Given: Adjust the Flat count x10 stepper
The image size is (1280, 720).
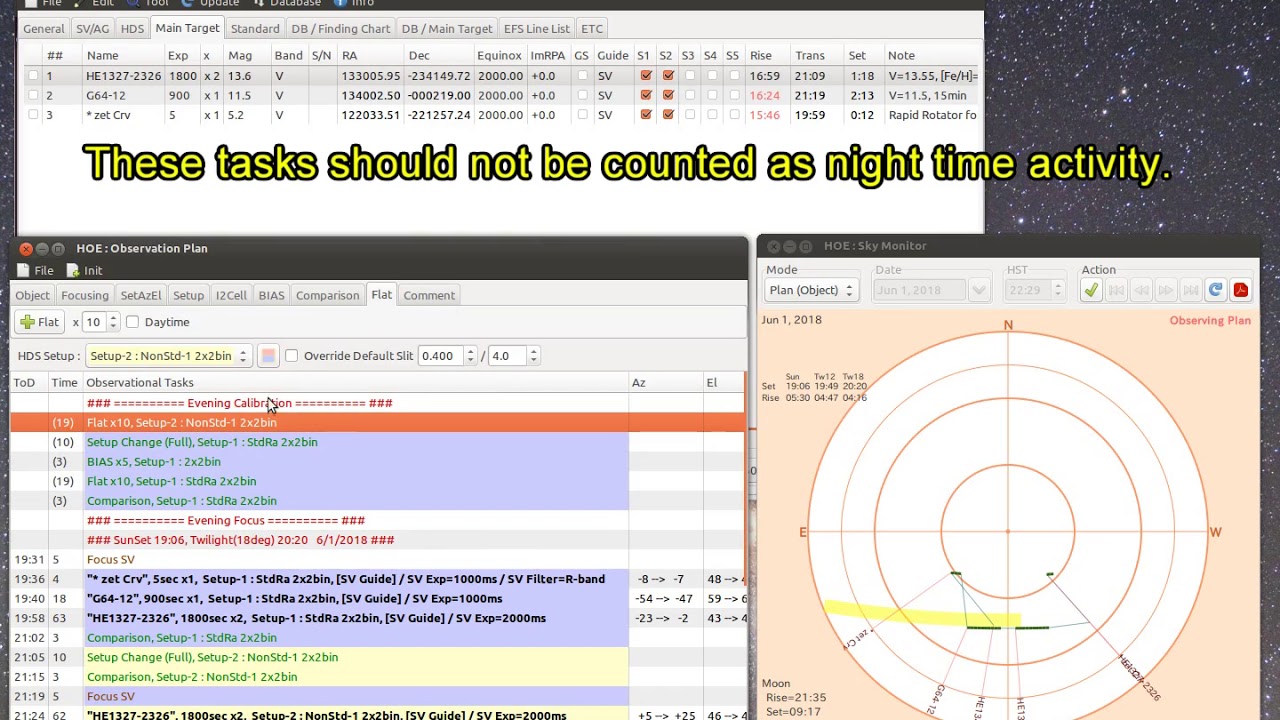Looking at the screenshot, I should point(113,322).
